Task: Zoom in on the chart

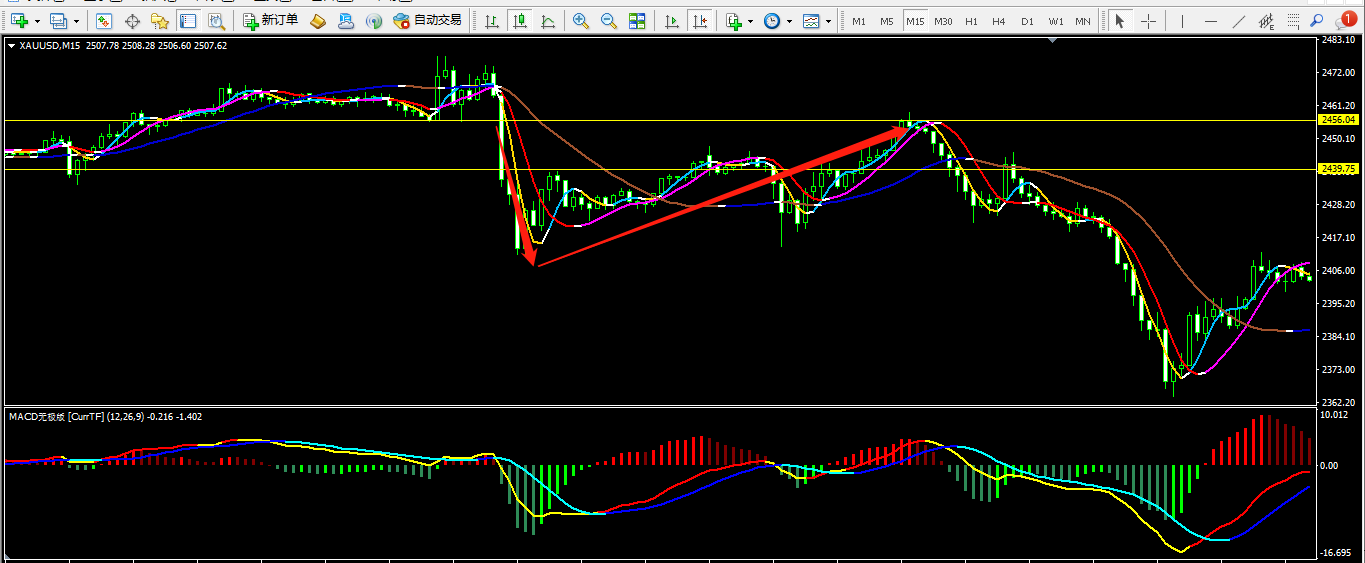Action: (x=581, y=21)
